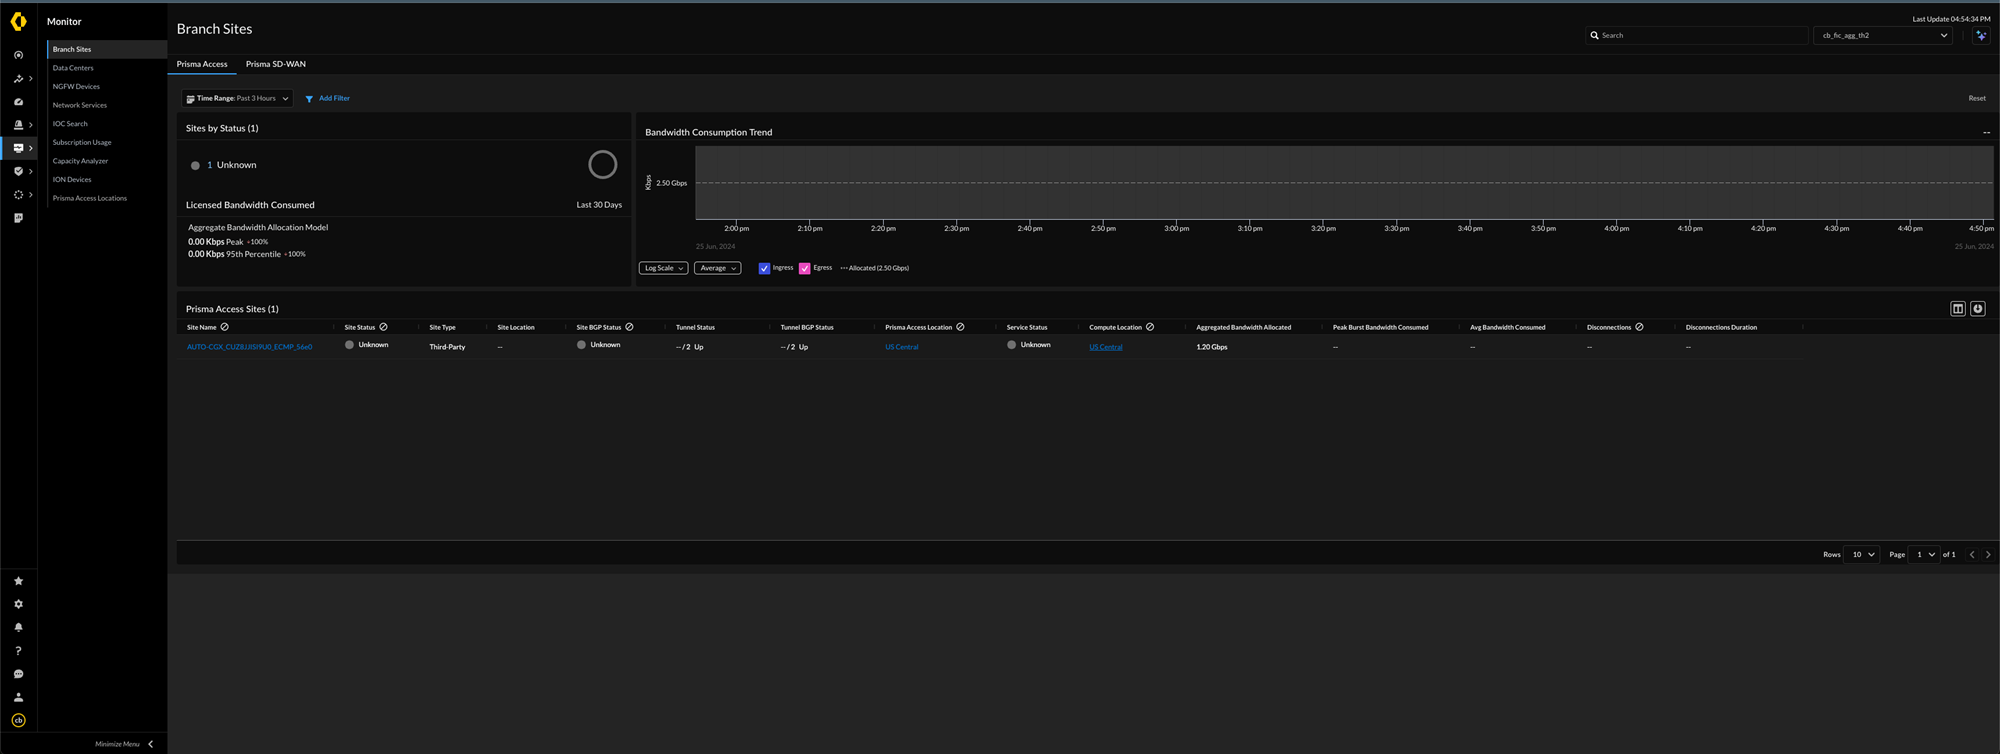Open the Time Range dropdown
This screenshot has height=754, width=2000.
click(x=238, y=99)
